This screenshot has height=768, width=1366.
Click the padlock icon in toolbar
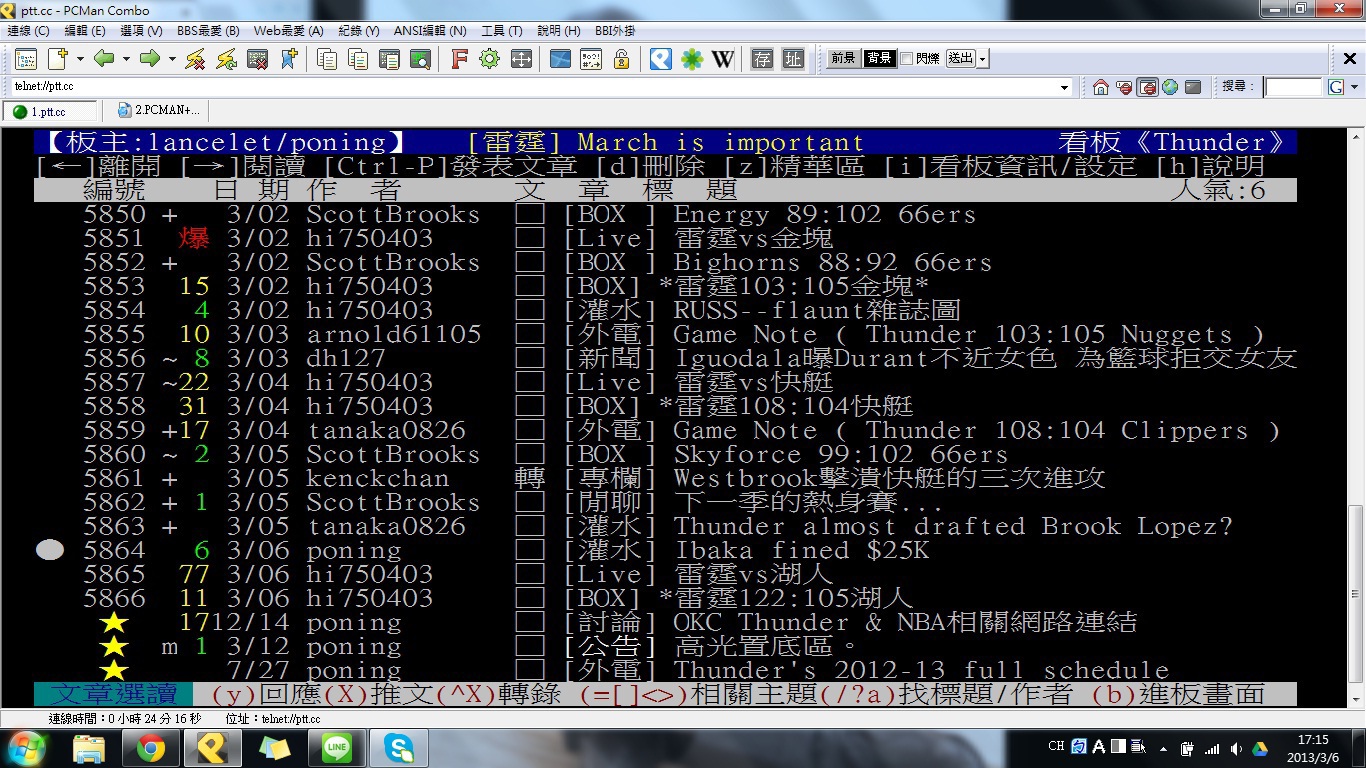pyautogui.click(x=621, y=59)
